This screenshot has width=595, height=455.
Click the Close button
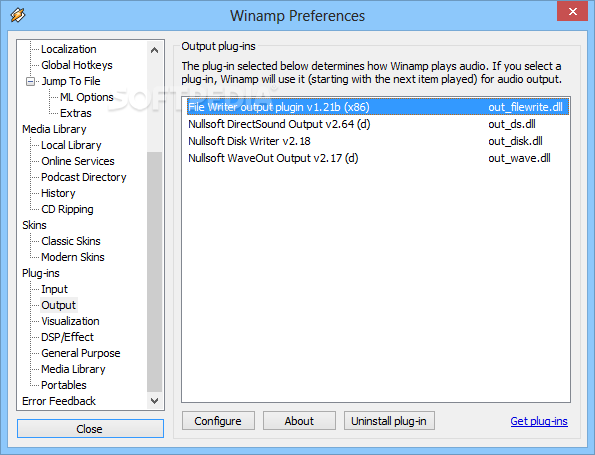[90, 429]
